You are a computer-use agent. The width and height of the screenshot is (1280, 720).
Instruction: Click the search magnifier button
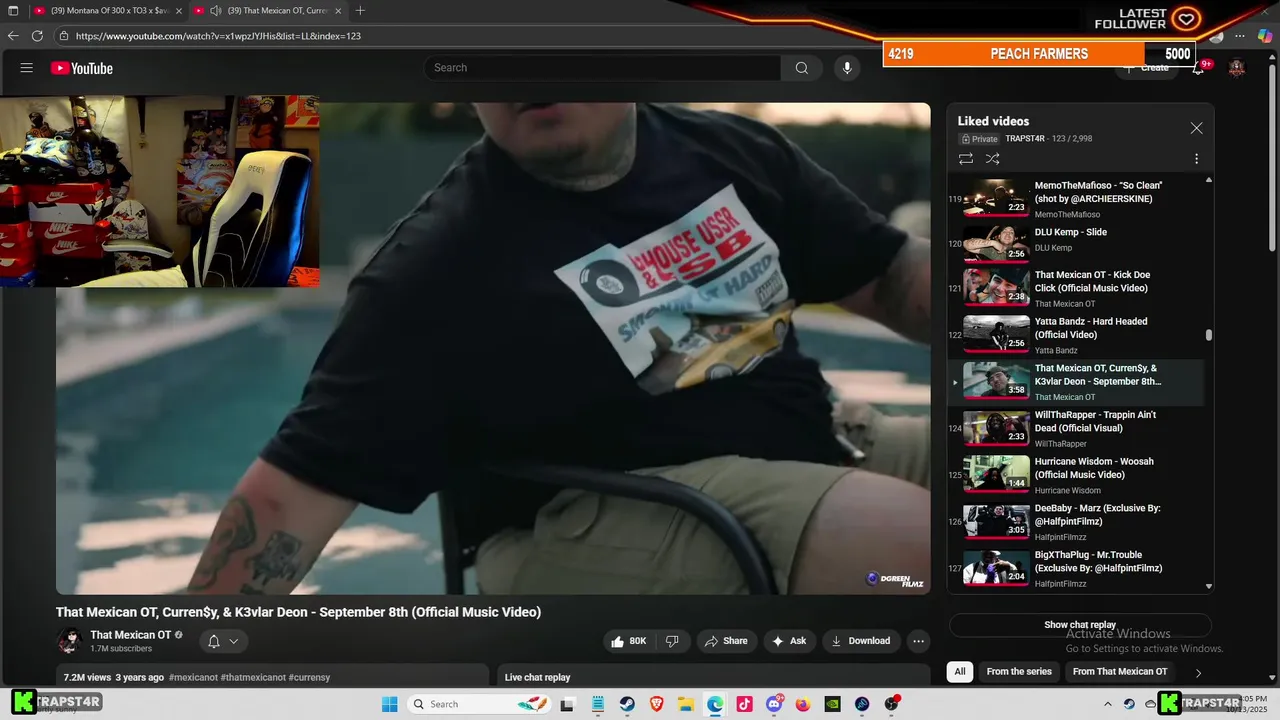tap(801, 68)
